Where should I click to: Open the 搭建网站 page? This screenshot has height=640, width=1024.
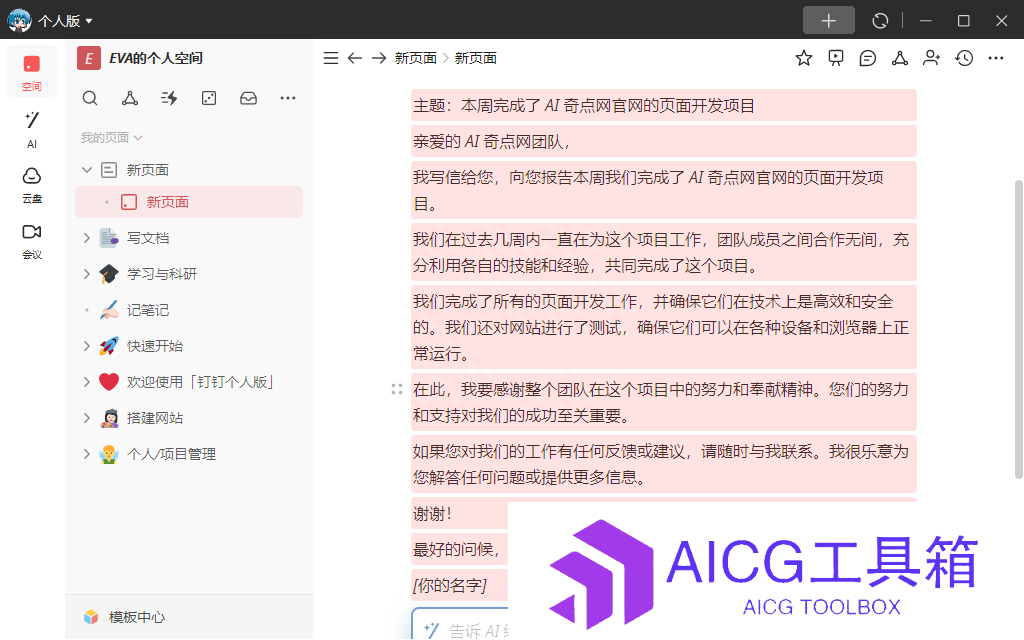click(154, 418)
